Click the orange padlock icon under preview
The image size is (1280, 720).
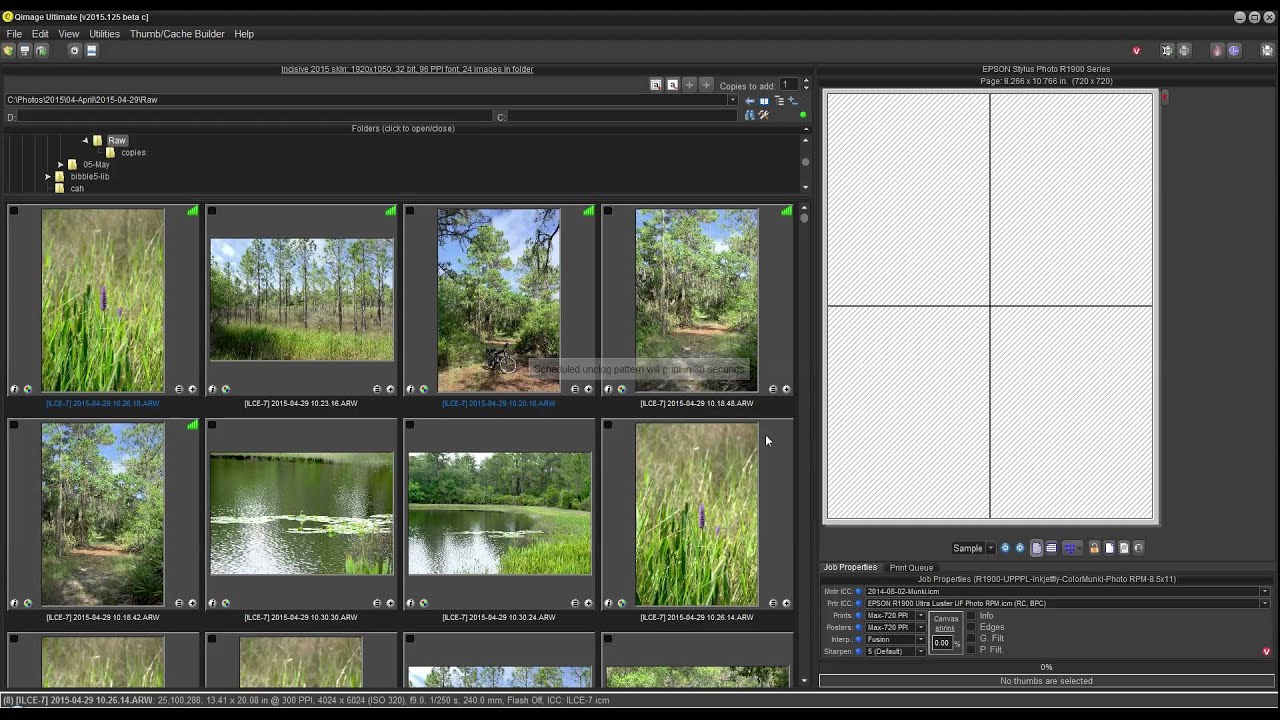point(1095,548)
